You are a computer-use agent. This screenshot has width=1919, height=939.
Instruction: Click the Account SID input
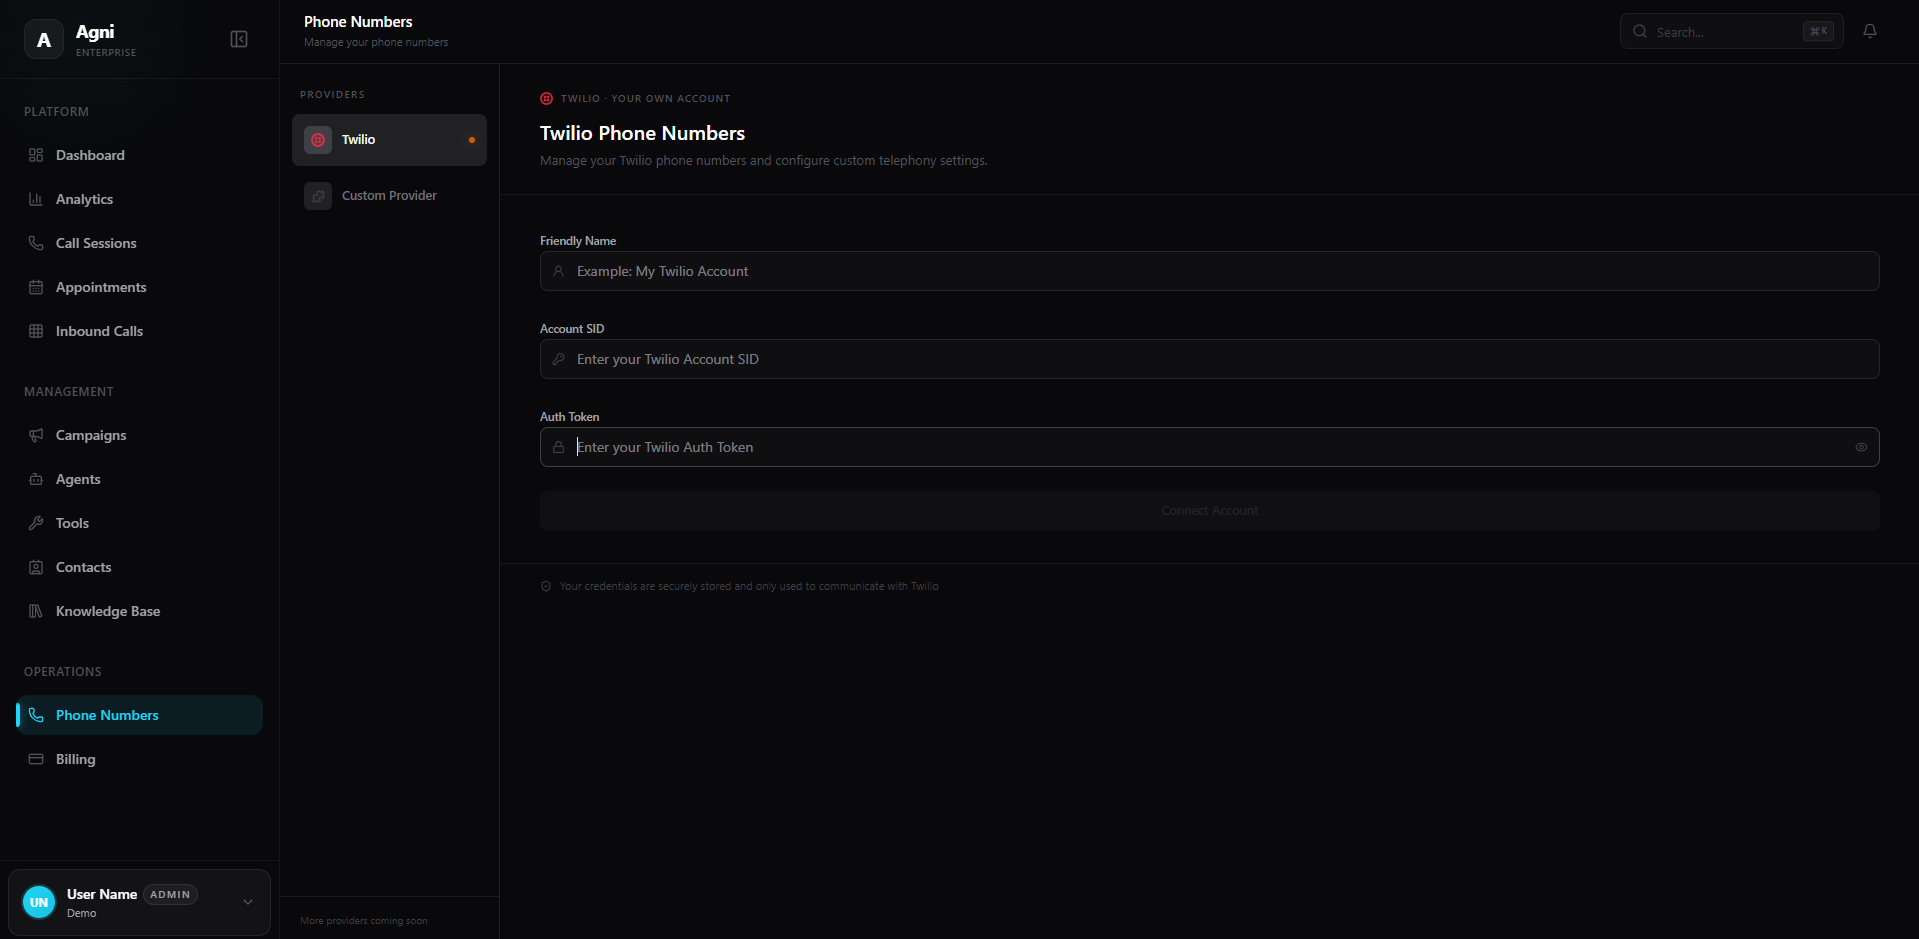pos(1209,359)
